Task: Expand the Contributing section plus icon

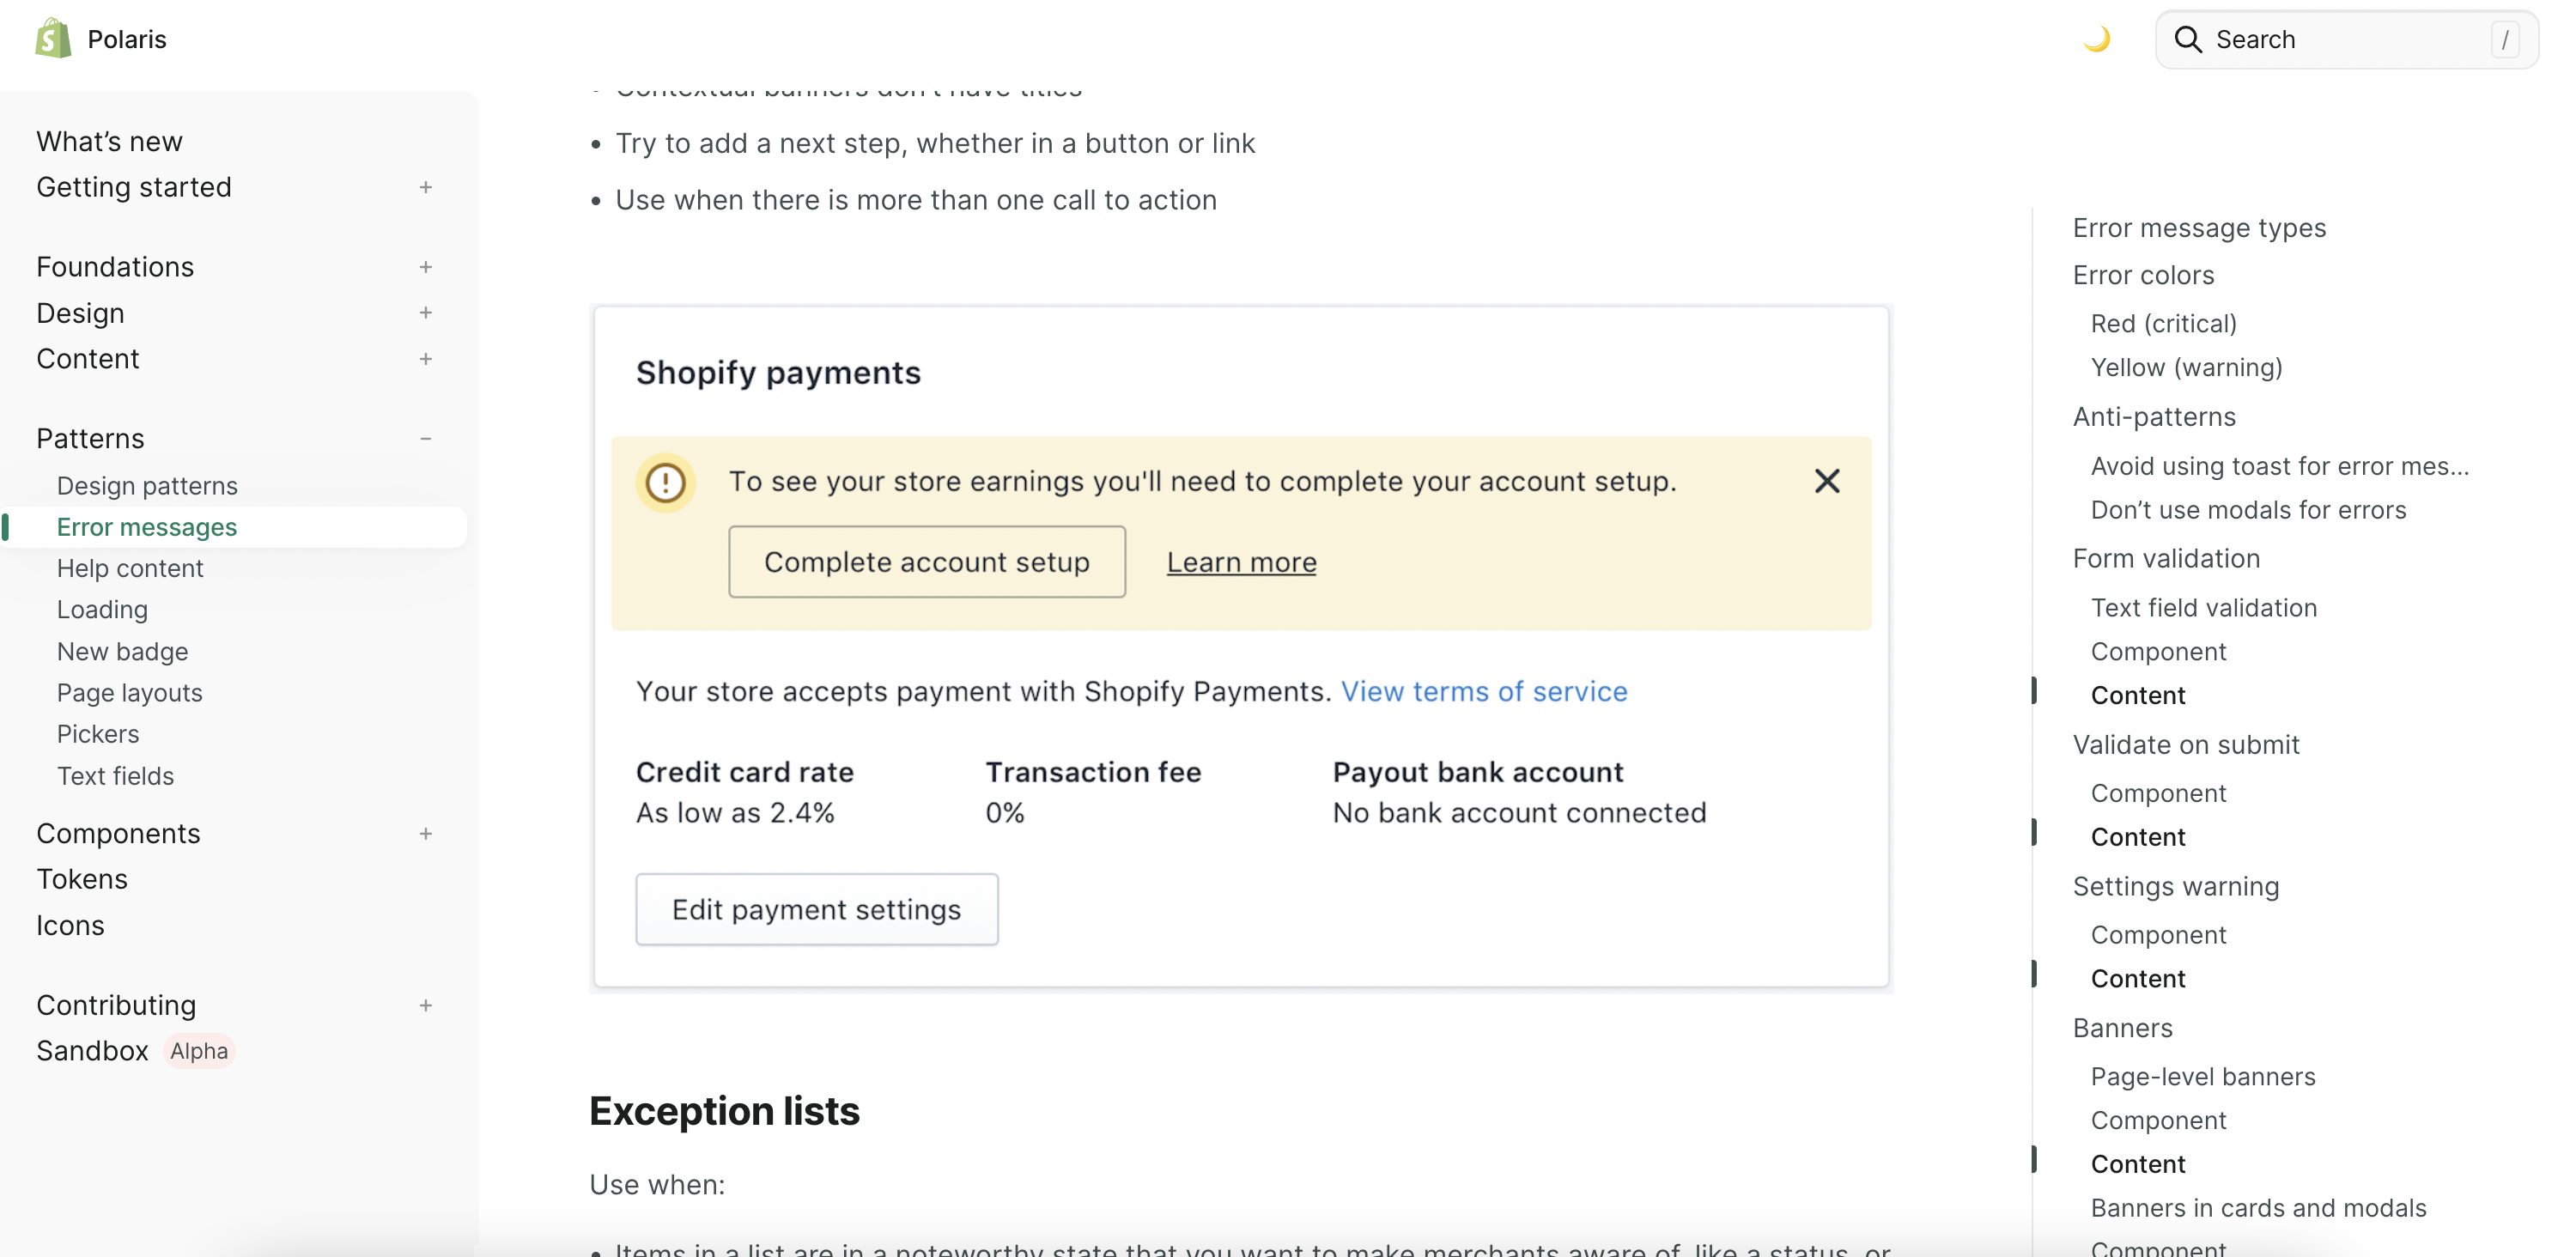Action: coord(426,1005)
